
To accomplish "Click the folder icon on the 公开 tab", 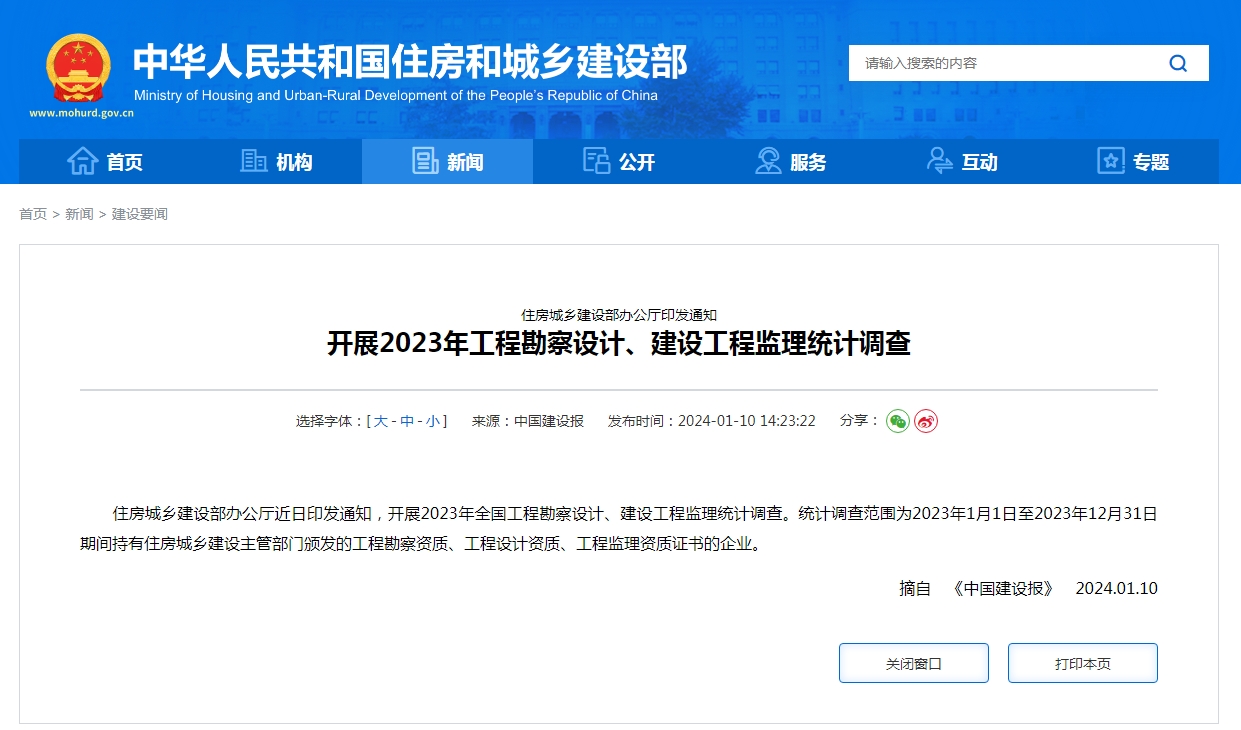I will tap(595, 161).
